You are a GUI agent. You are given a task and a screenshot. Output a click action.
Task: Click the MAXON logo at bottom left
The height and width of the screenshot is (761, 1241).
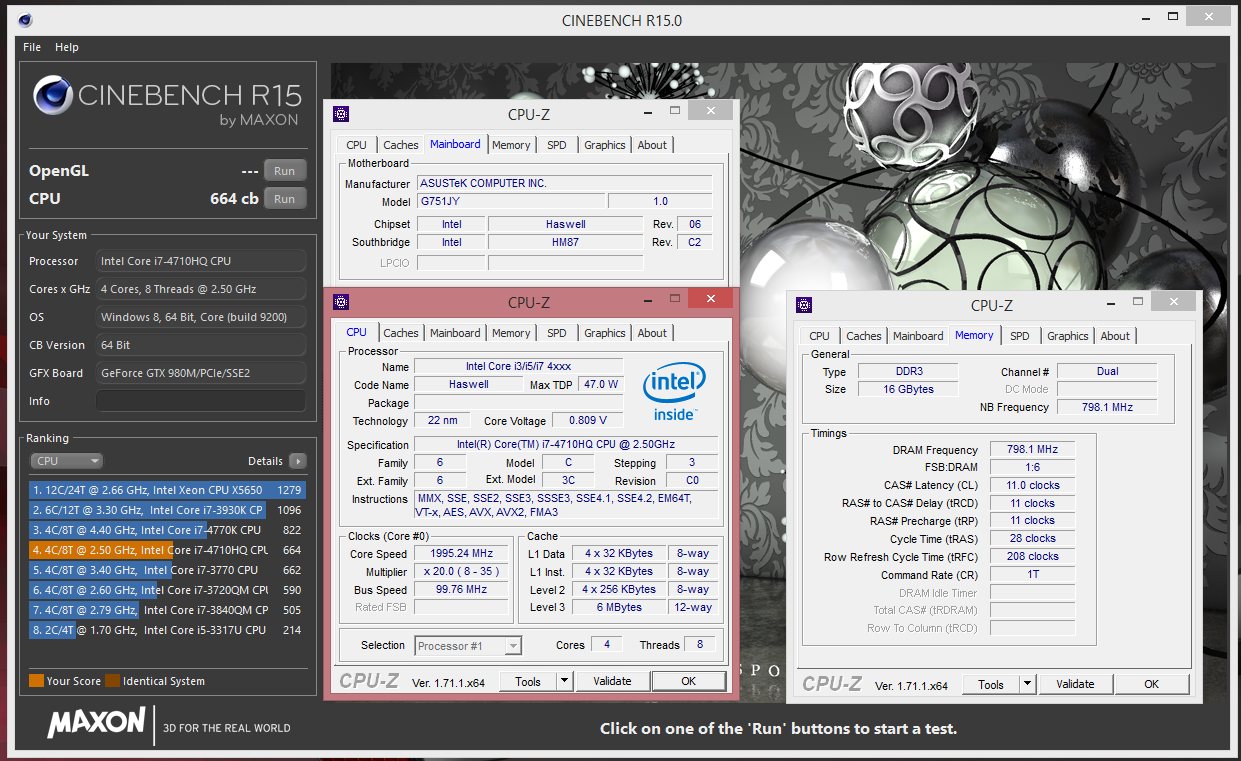click(x=97, y=723)
